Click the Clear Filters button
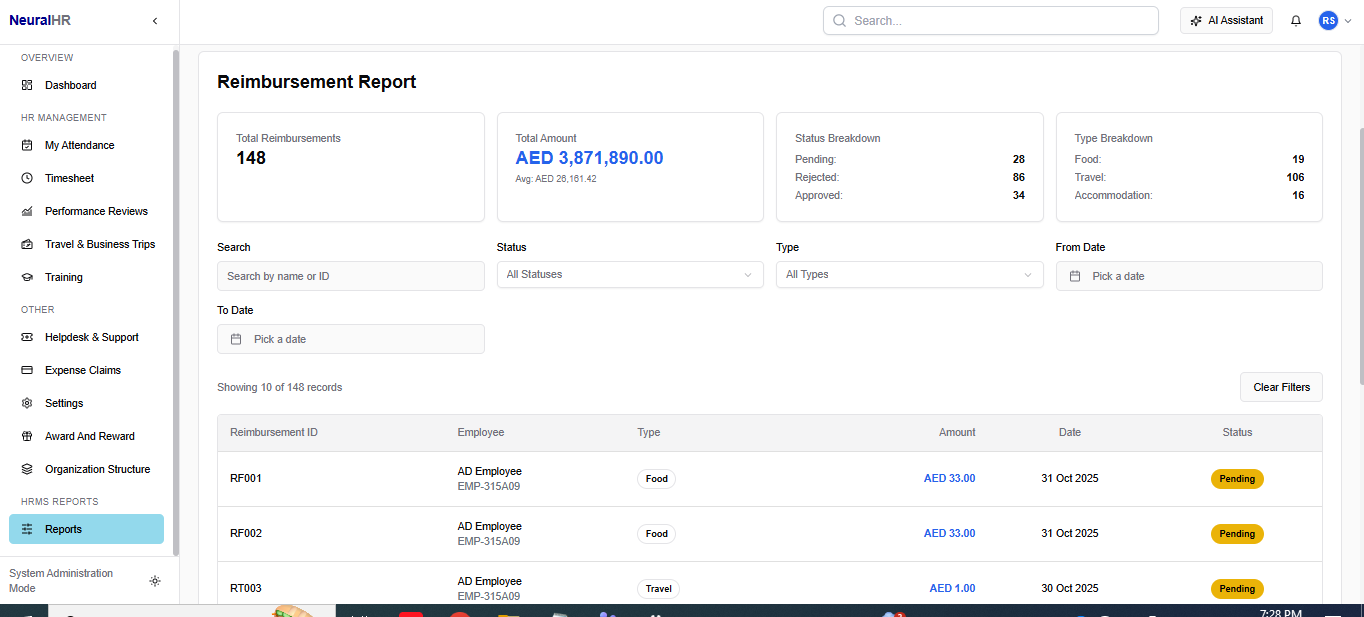This screenshot has width=1364, height=617. [x=1281, y=387]
